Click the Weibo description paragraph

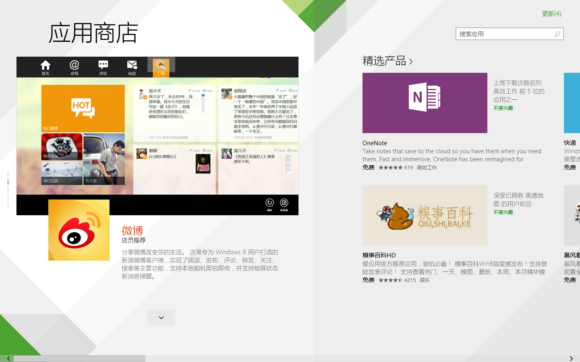click(x=200, y=264)
